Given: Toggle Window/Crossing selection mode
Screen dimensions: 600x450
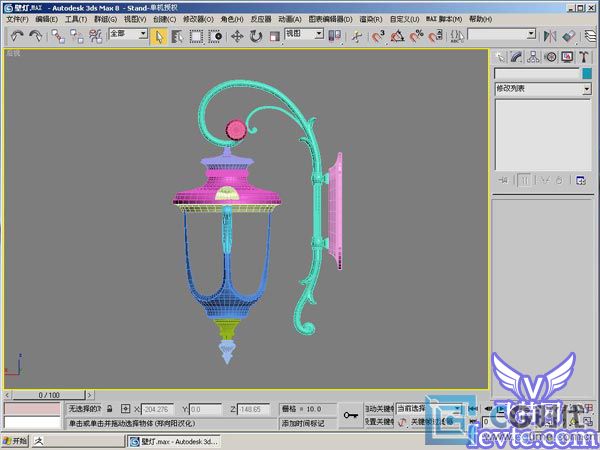Looking at the screenshot, I should 215,36.
